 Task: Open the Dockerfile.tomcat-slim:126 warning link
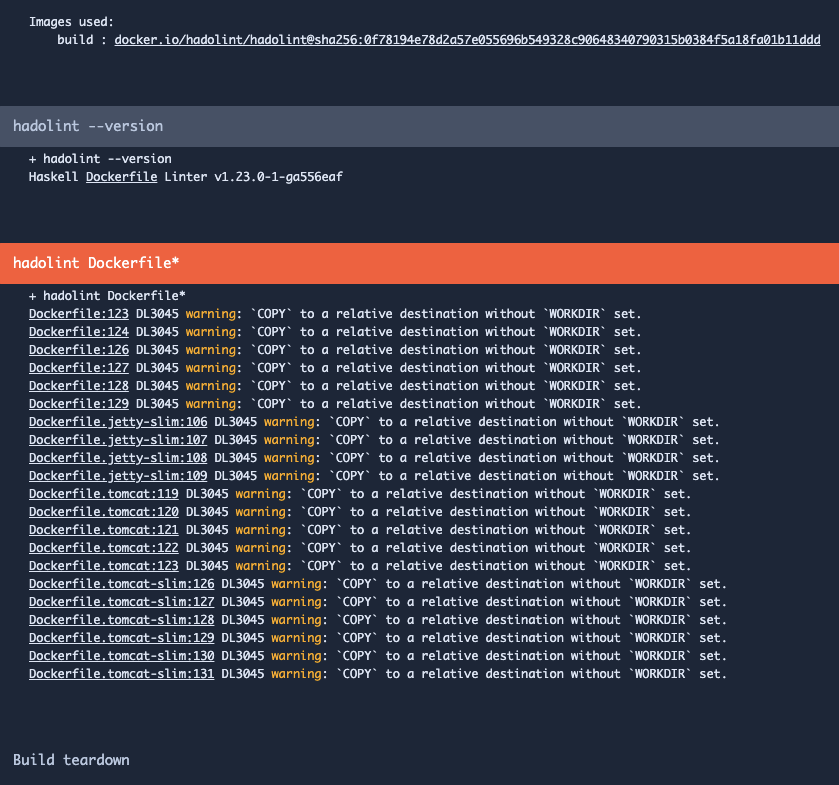[121, 583]
